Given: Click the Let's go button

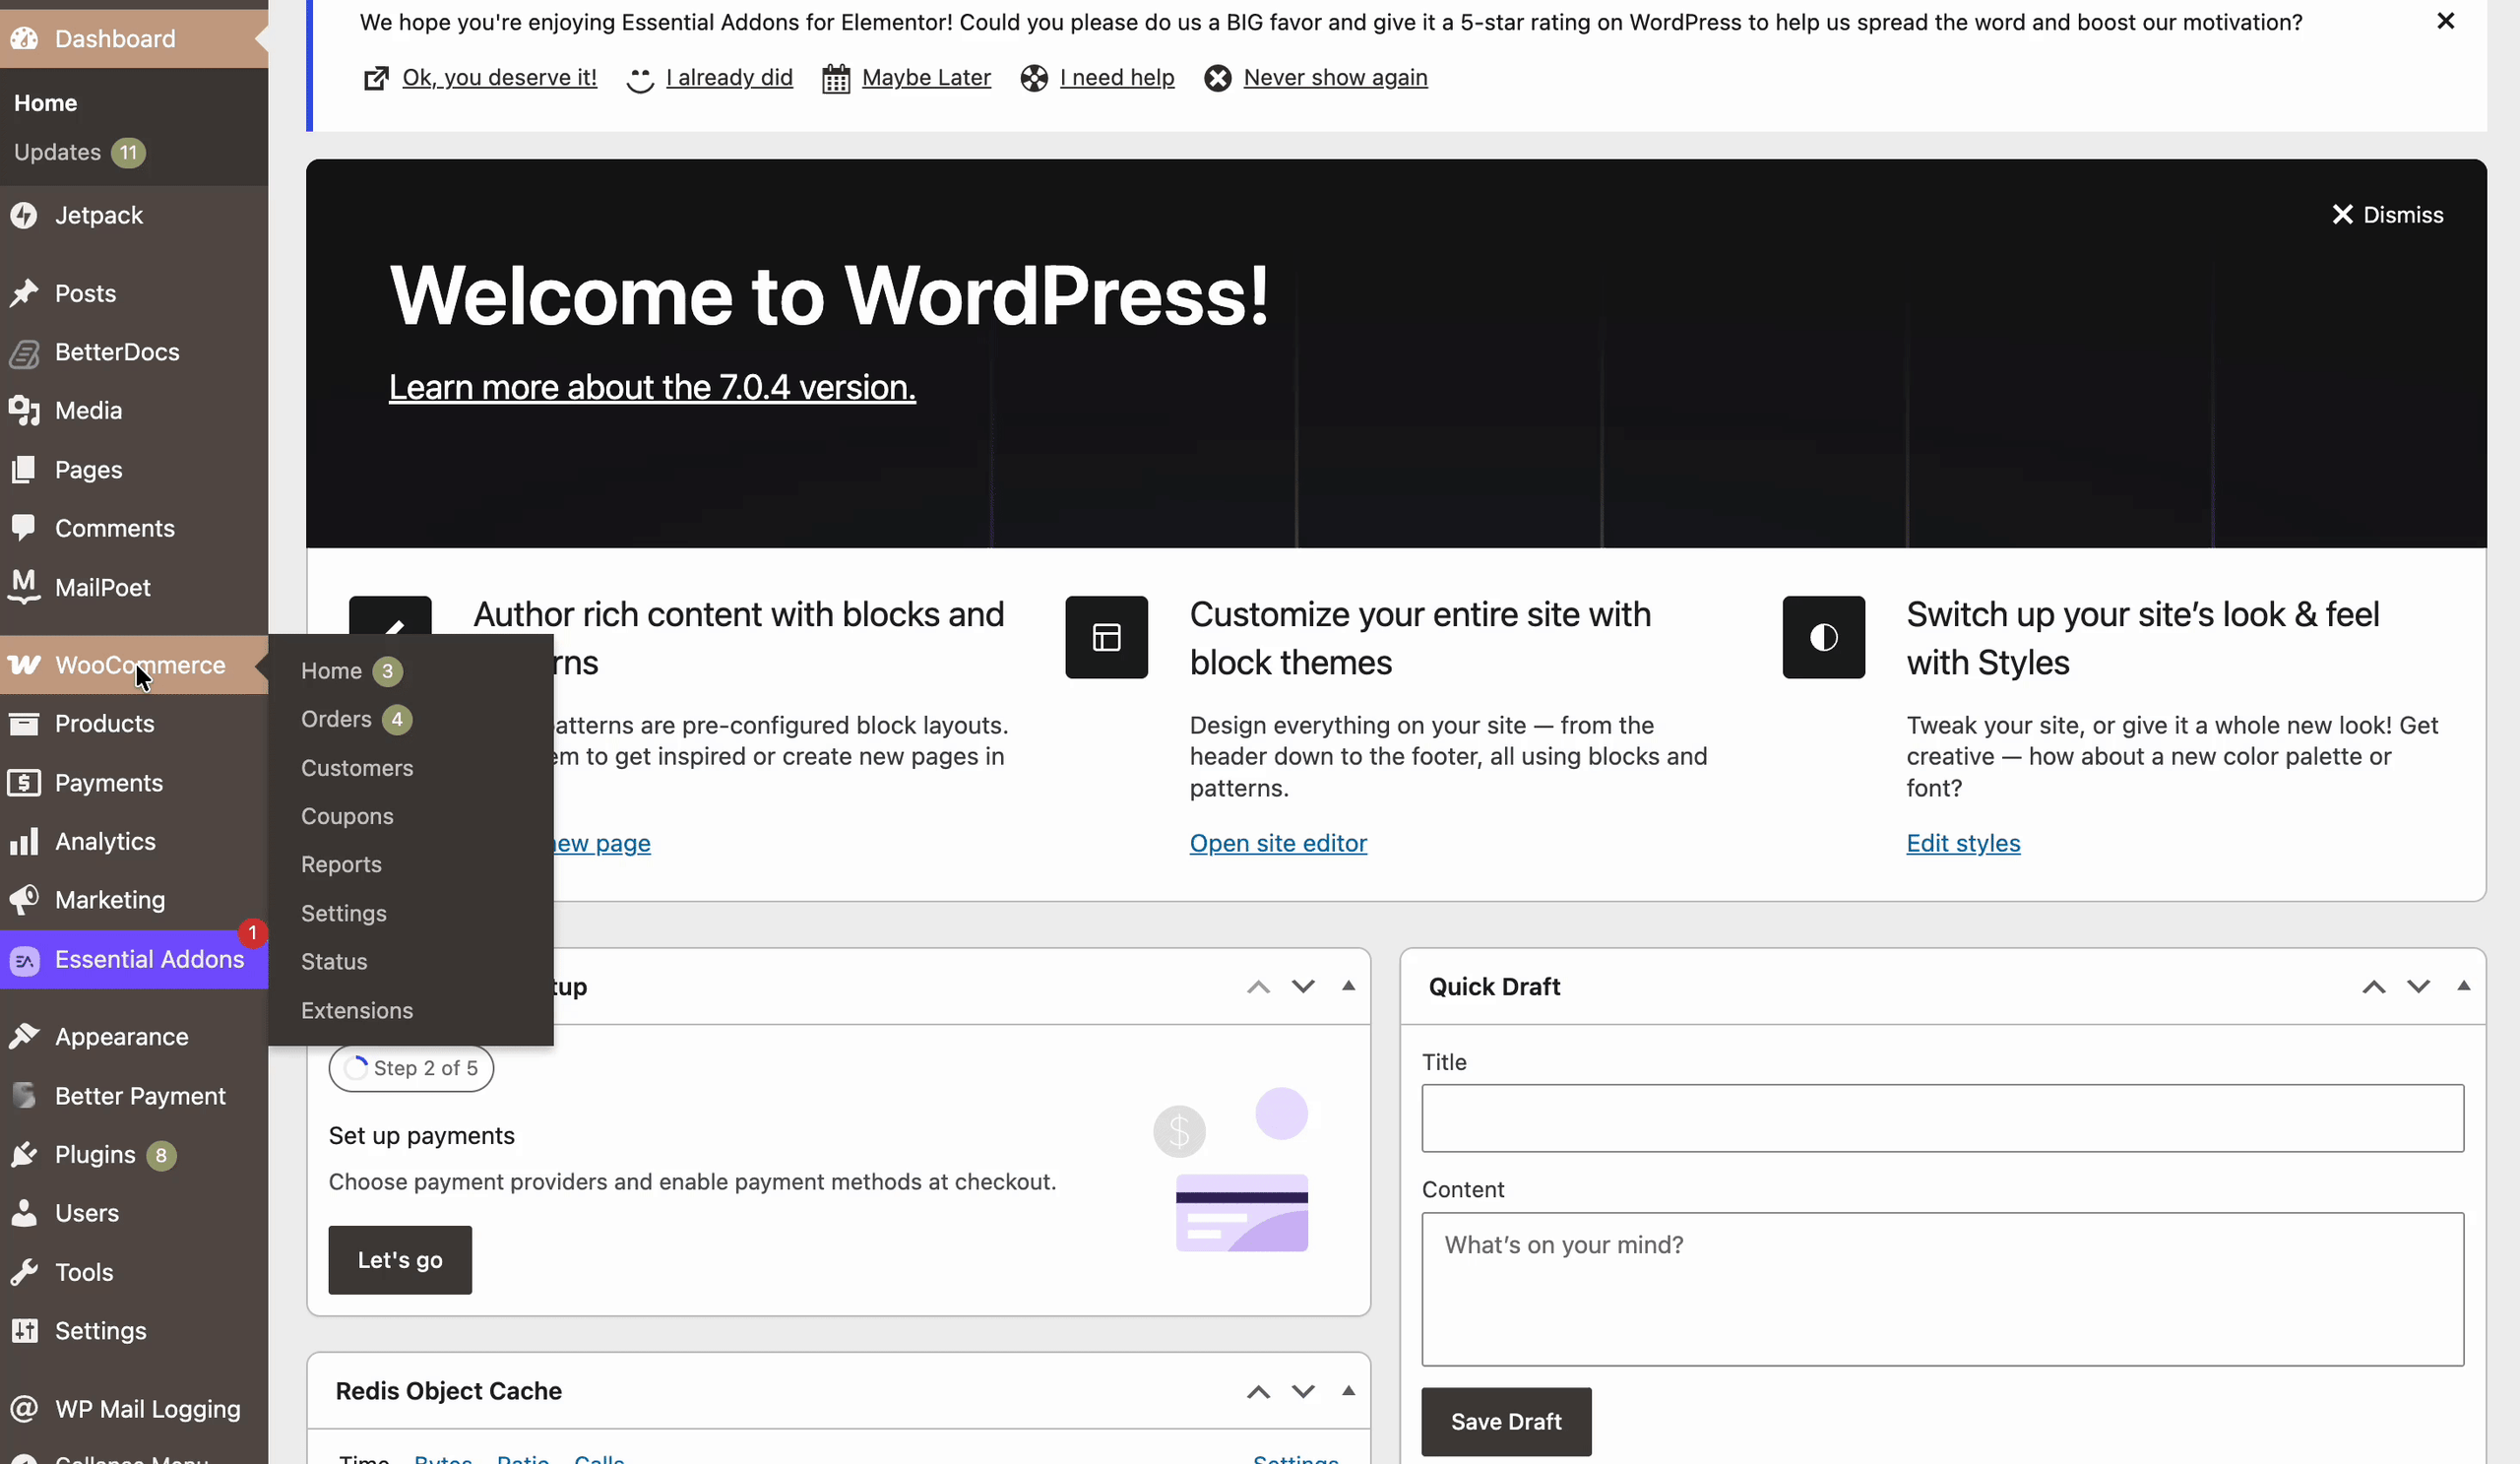Looking at the screenshot, I should [x=400, y=1260].
